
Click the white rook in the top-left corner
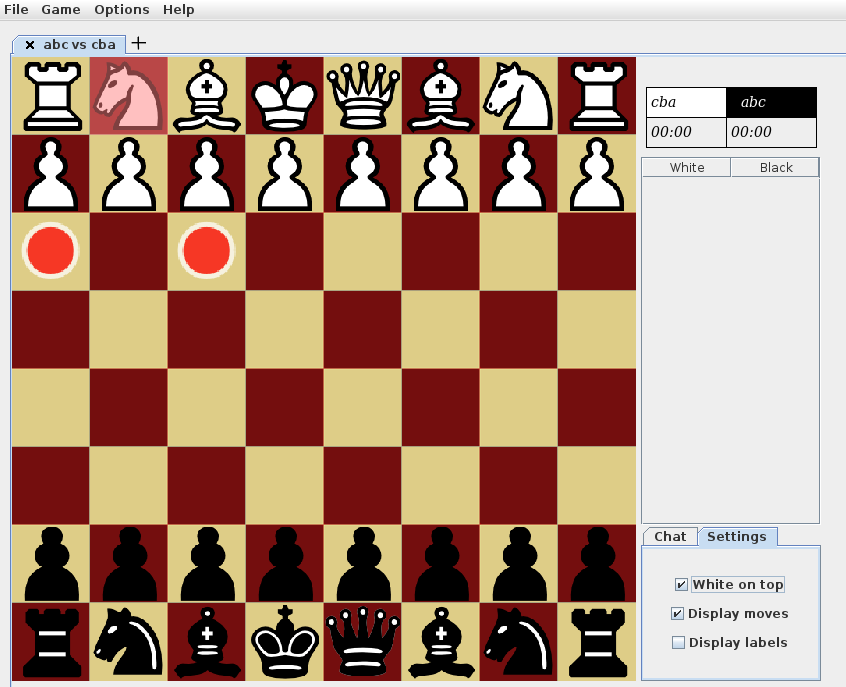pyautogui.click(x=50, y=95)
